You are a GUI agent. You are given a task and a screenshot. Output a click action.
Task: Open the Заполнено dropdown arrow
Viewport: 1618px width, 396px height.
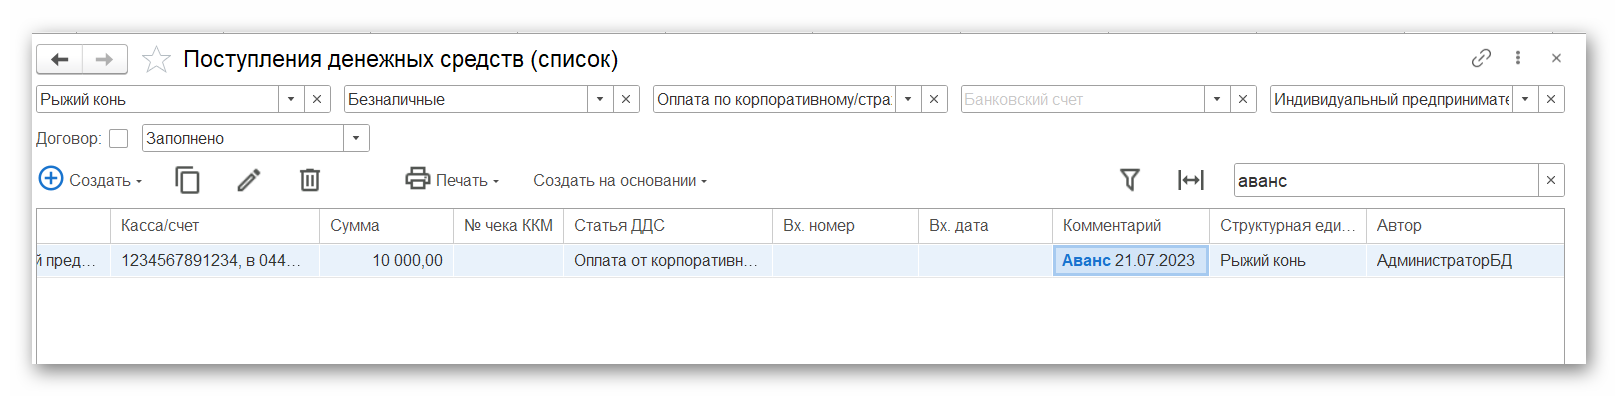pos(356,138)
